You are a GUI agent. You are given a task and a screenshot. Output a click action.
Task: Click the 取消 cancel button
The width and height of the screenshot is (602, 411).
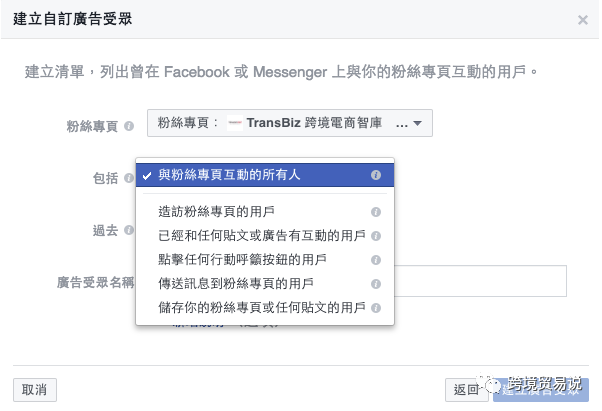pos(35,390)
